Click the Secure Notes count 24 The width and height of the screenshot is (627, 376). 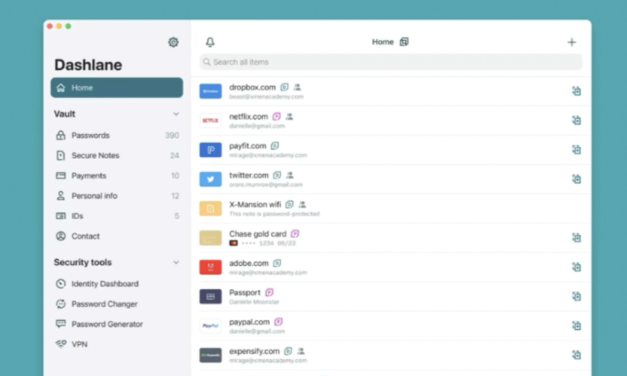pyautogui.click(x=174, y=155)
